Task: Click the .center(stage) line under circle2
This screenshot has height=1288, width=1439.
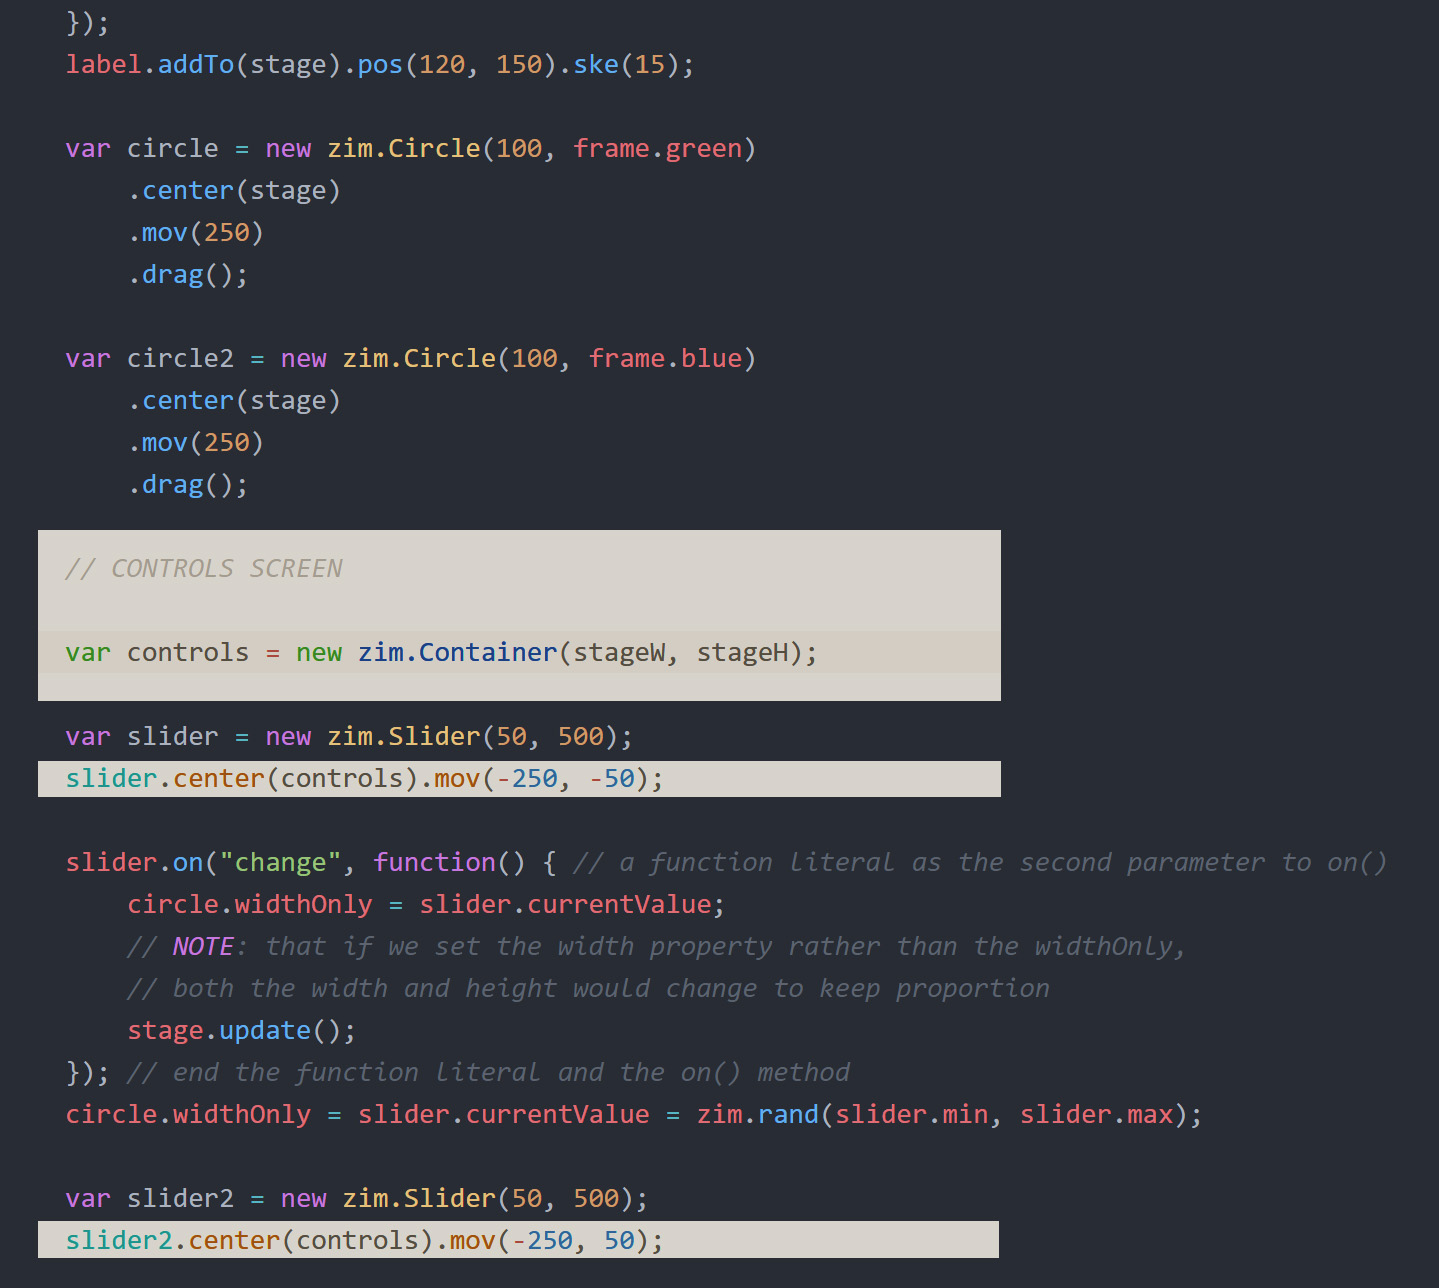Action: [234, 401]
